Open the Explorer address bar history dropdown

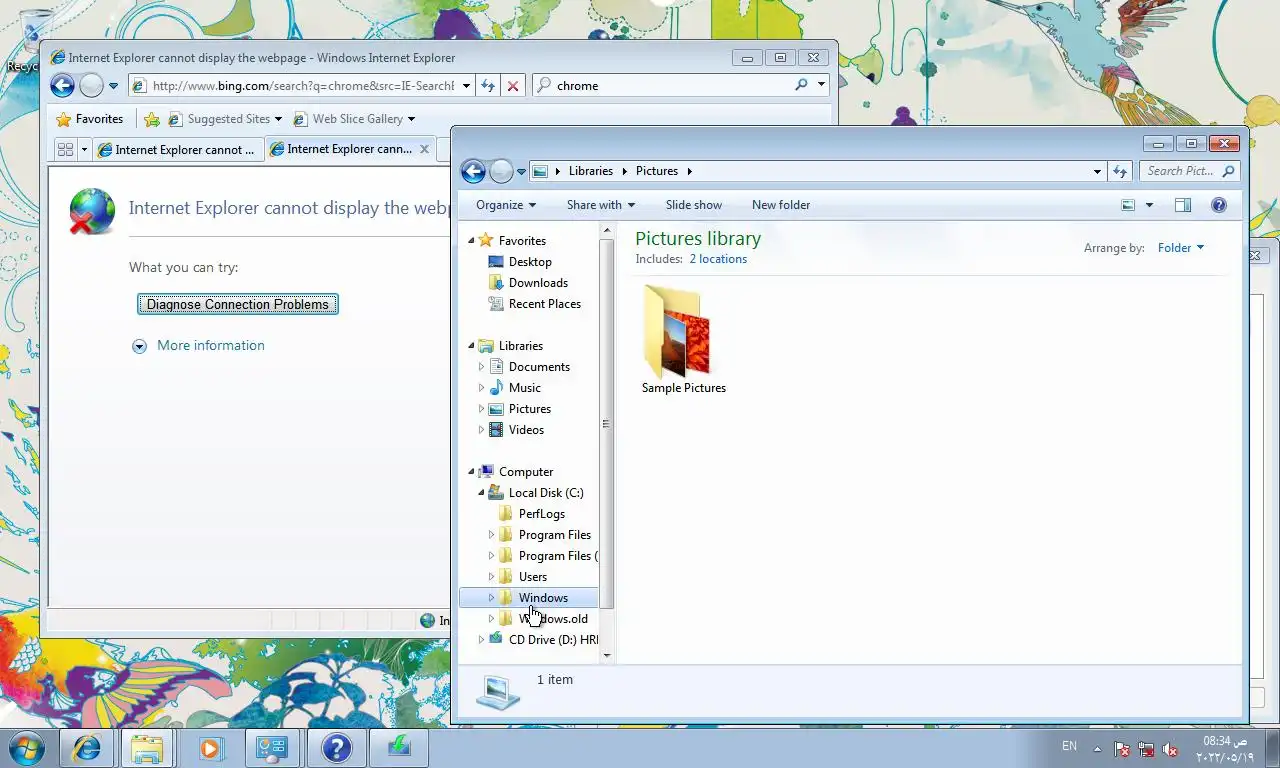(x=1097, y=171)
